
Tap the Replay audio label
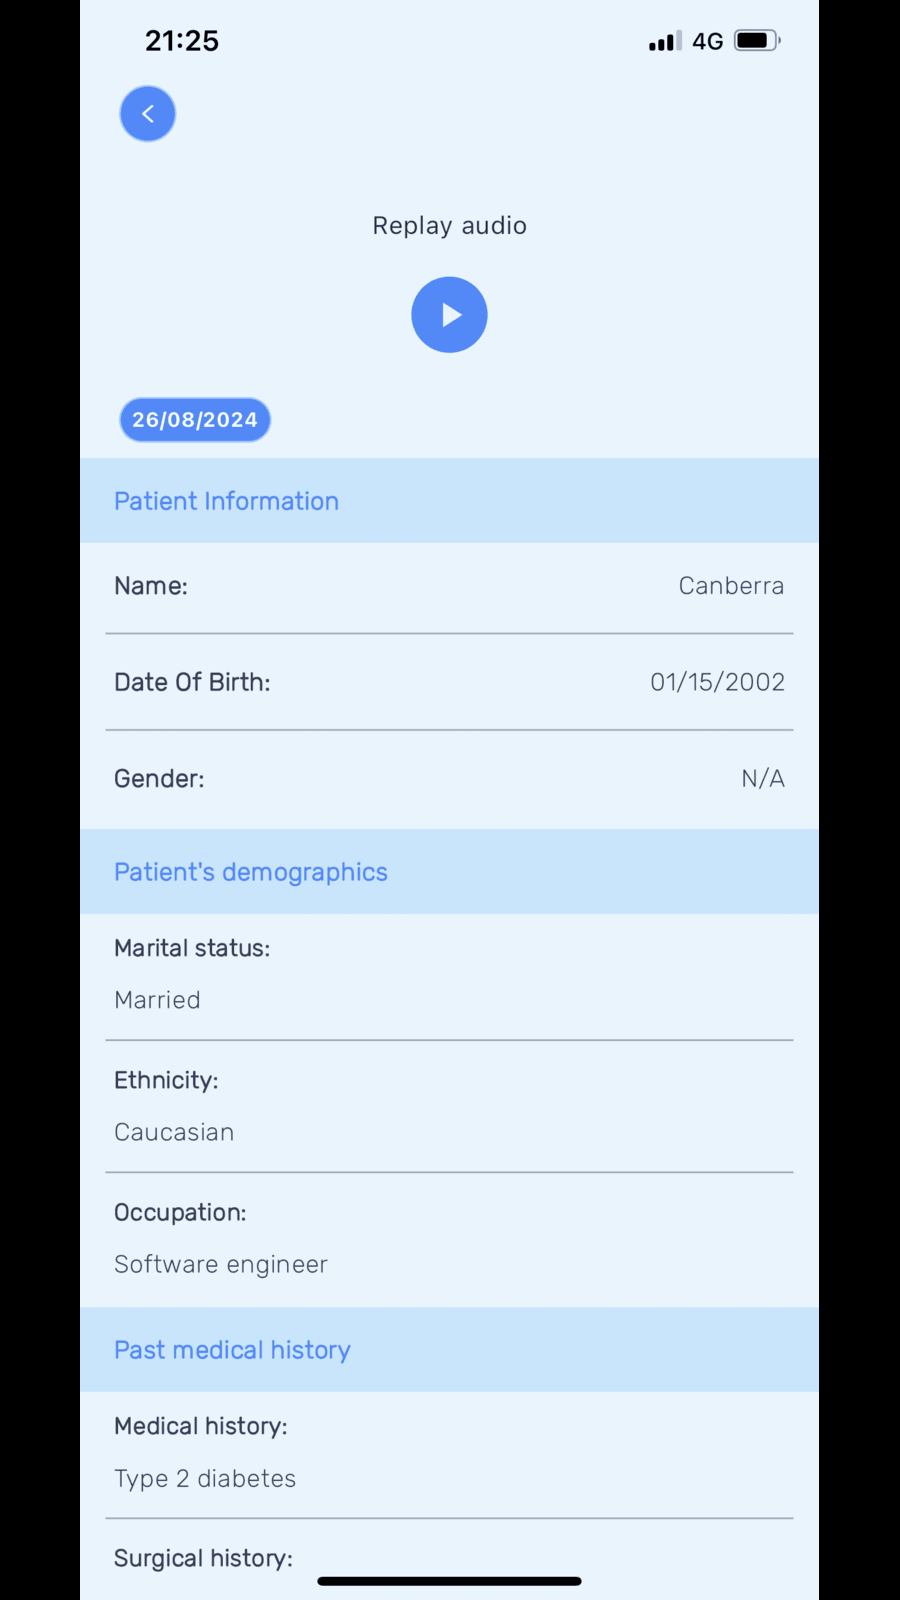click(x=449, y=226)
